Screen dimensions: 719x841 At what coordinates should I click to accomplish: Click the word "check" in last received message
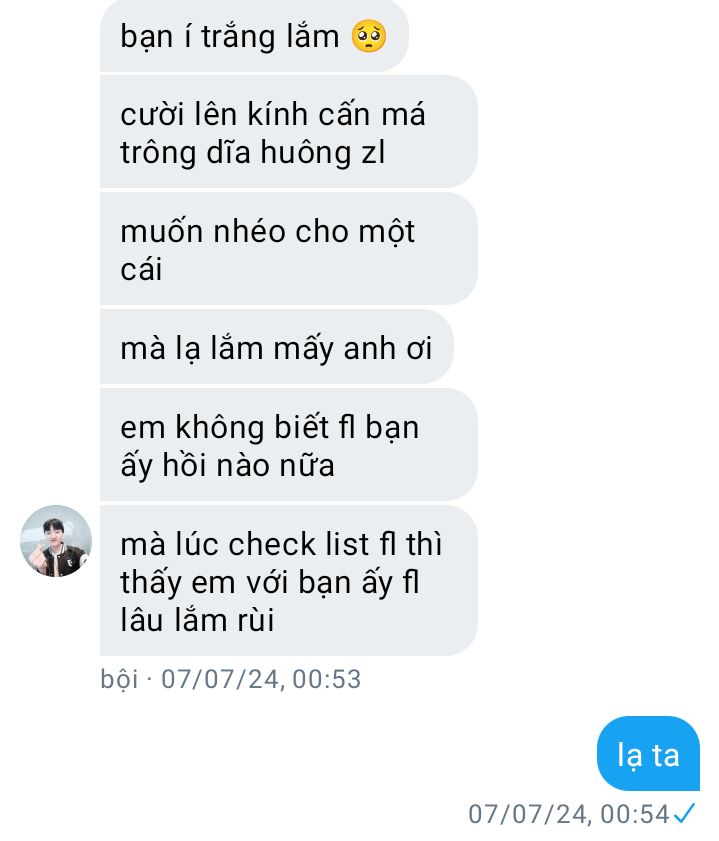[x=272, y=544]
